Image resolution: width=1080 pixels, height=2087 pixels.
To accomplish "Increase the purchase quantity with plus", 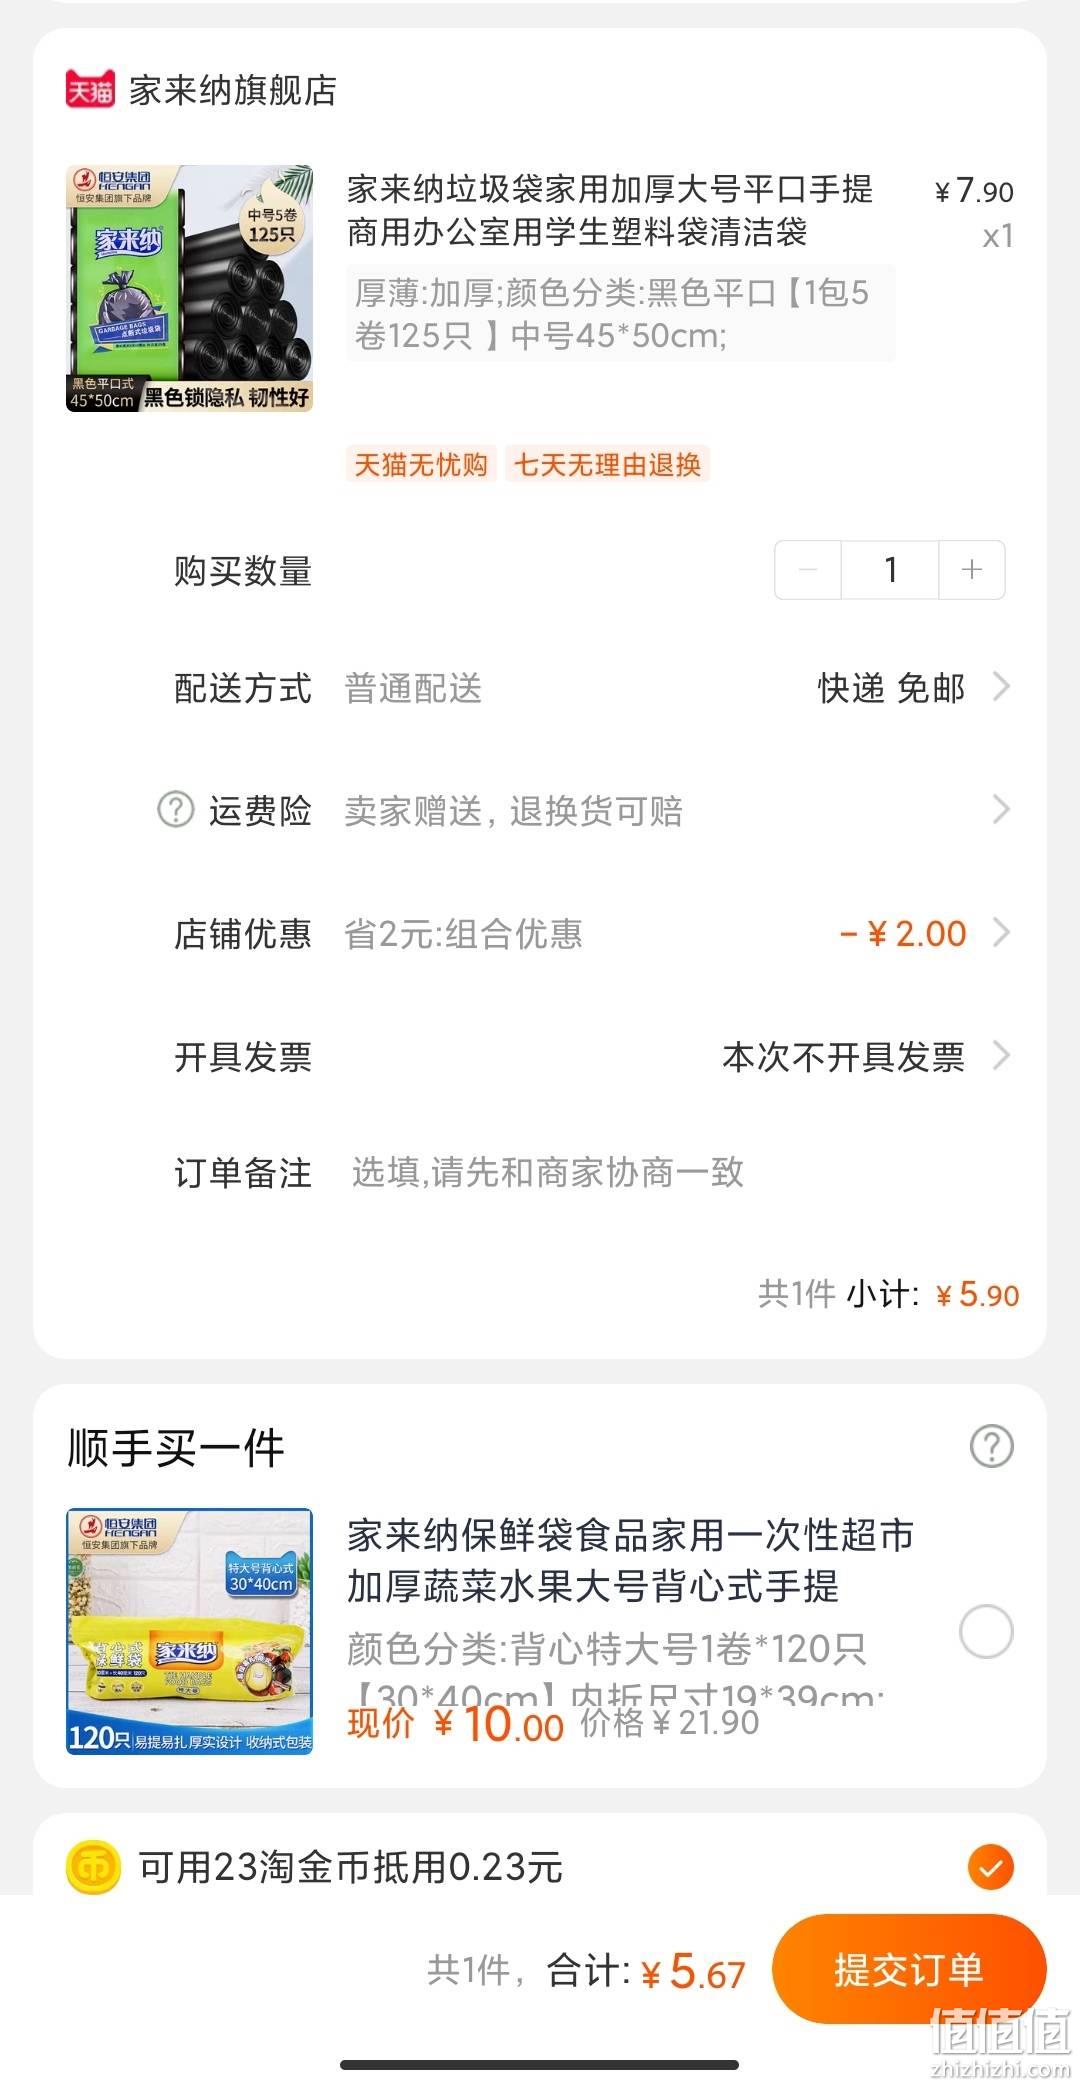I will click(971, 570).
